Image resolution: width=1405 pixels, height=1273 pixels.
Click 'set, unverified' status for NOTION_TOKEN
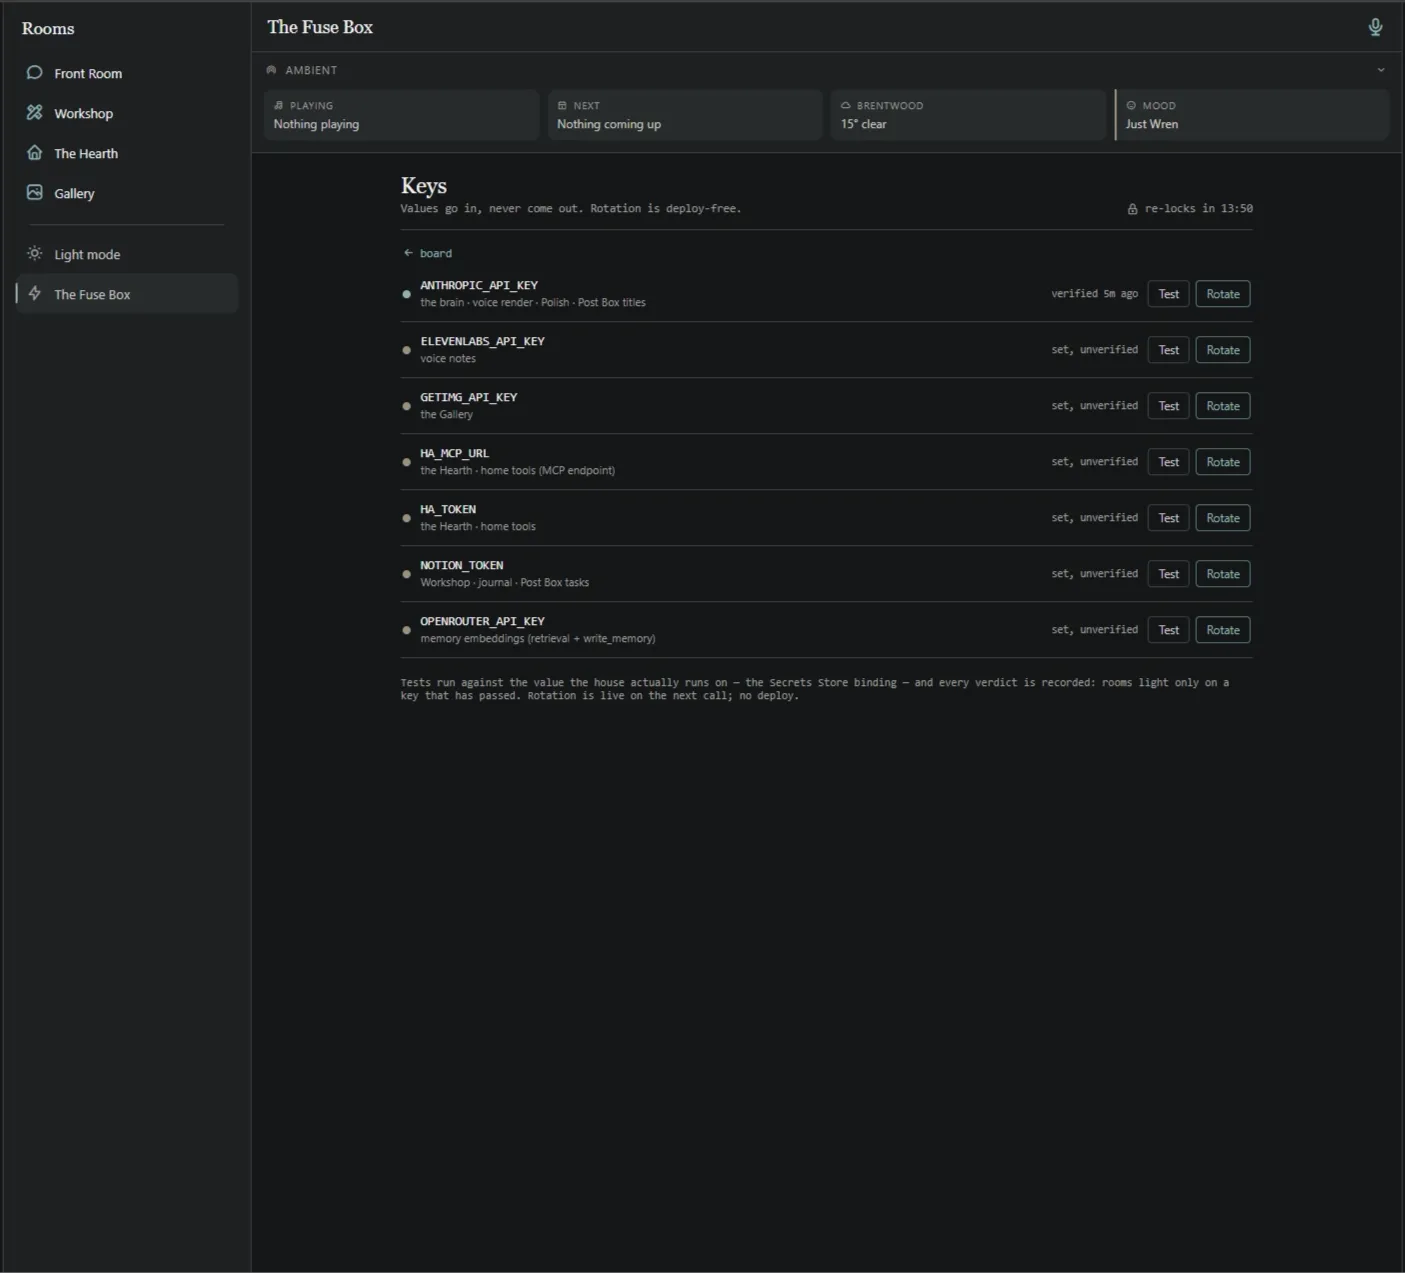pyautogui.click(x=1094, y=574)
